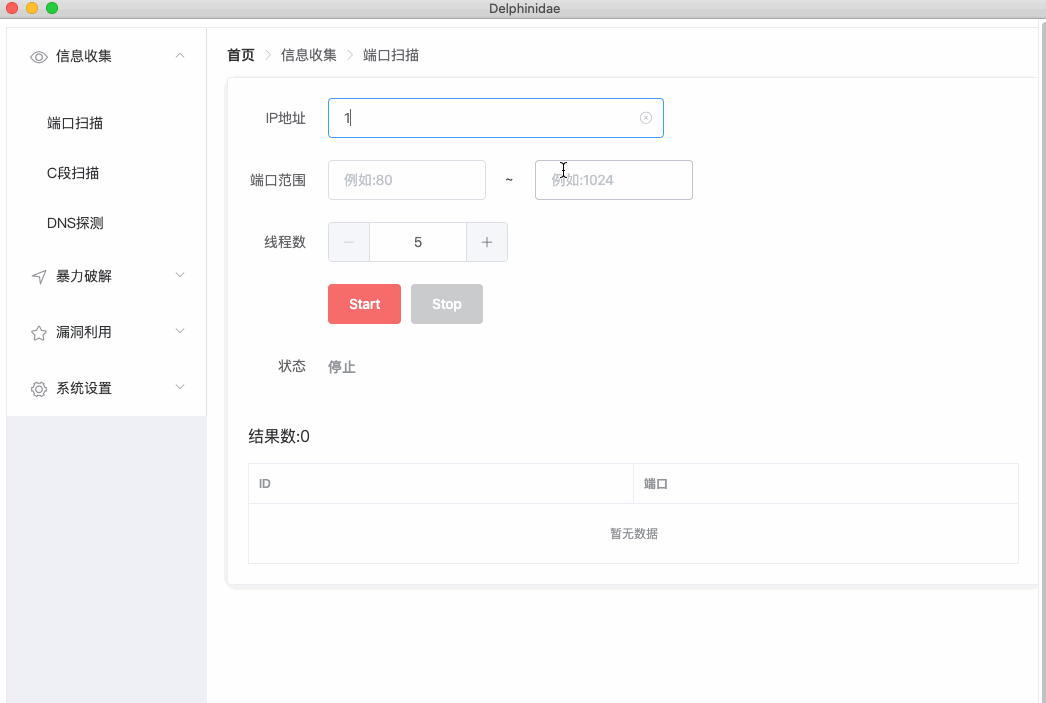Click the paper-plane icon beside 暴力破解

[39, 277]
